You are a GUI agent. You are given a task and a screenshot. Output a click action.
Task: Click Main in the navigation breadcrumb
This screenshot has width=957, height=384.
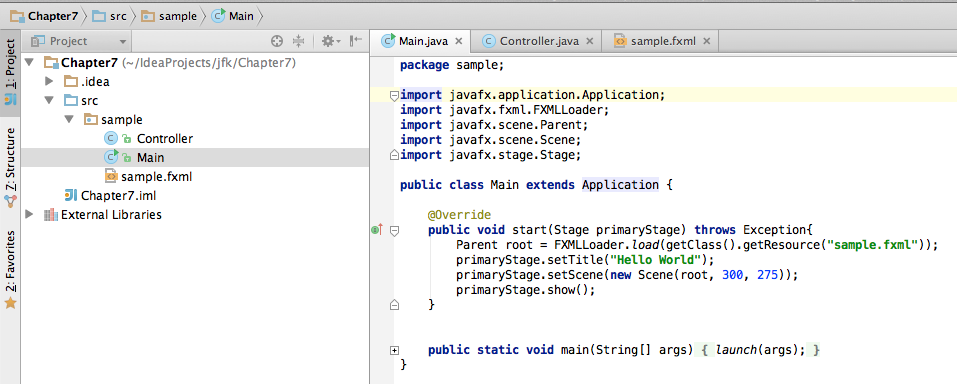232,16
